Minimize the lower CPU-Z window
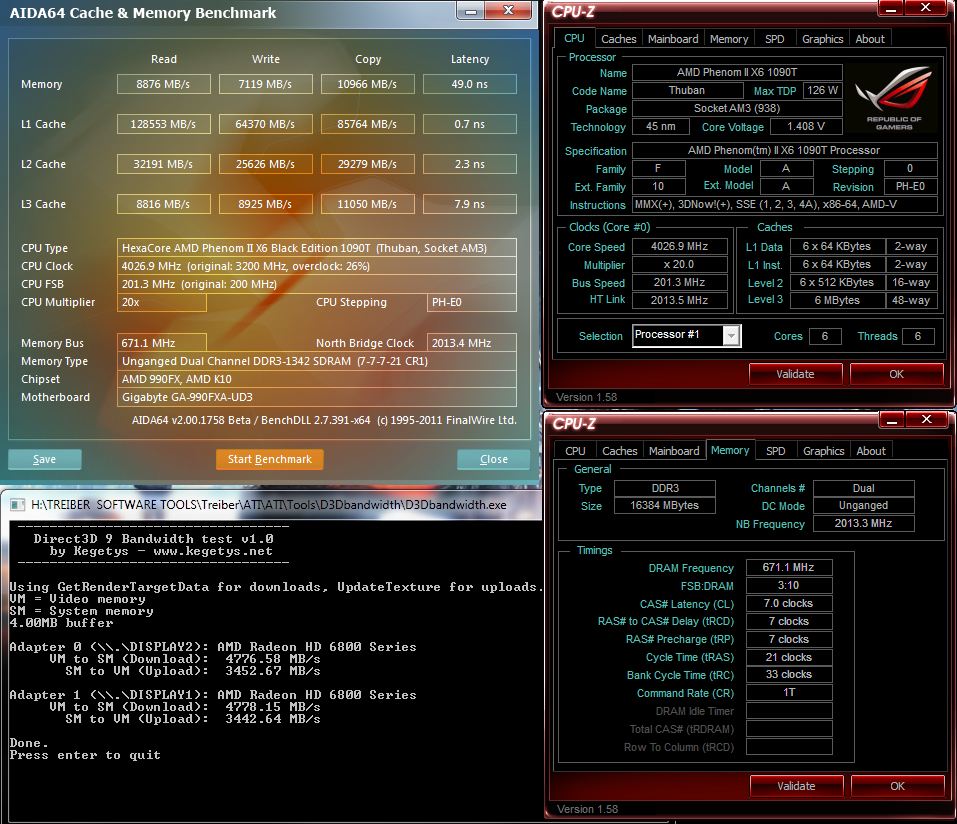Viewport: 957px width, 824px height. [892, 420]
